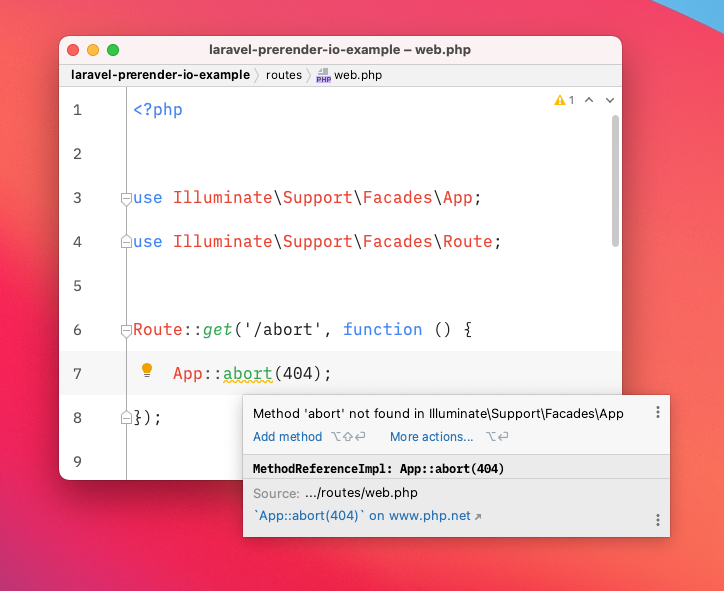Open App::abort(404) on www.php.net link

tap(367, 516)
